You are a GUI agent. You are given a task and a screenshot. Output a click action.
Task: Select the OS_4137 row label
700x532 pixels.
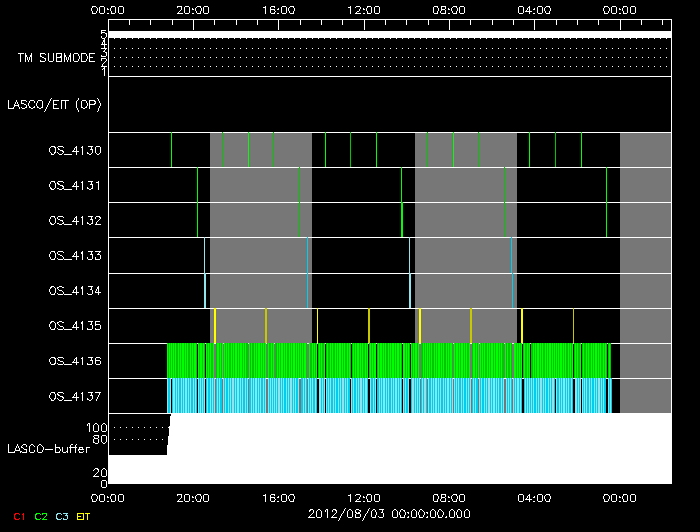(75, 396)
